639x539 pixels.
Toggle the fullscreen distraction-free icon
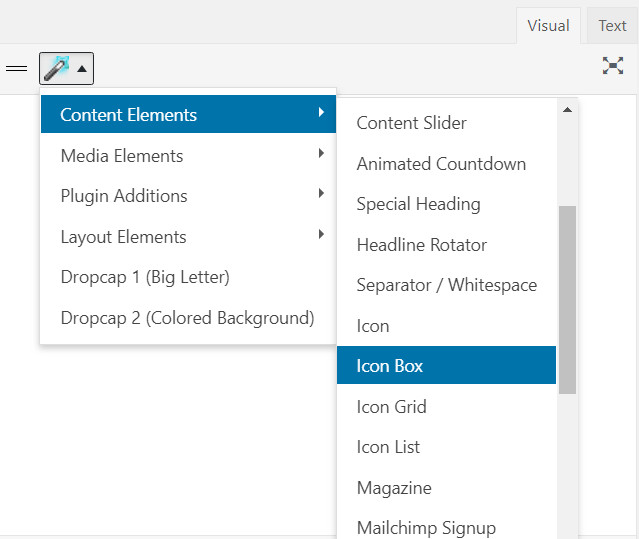(x=613, y=66)
